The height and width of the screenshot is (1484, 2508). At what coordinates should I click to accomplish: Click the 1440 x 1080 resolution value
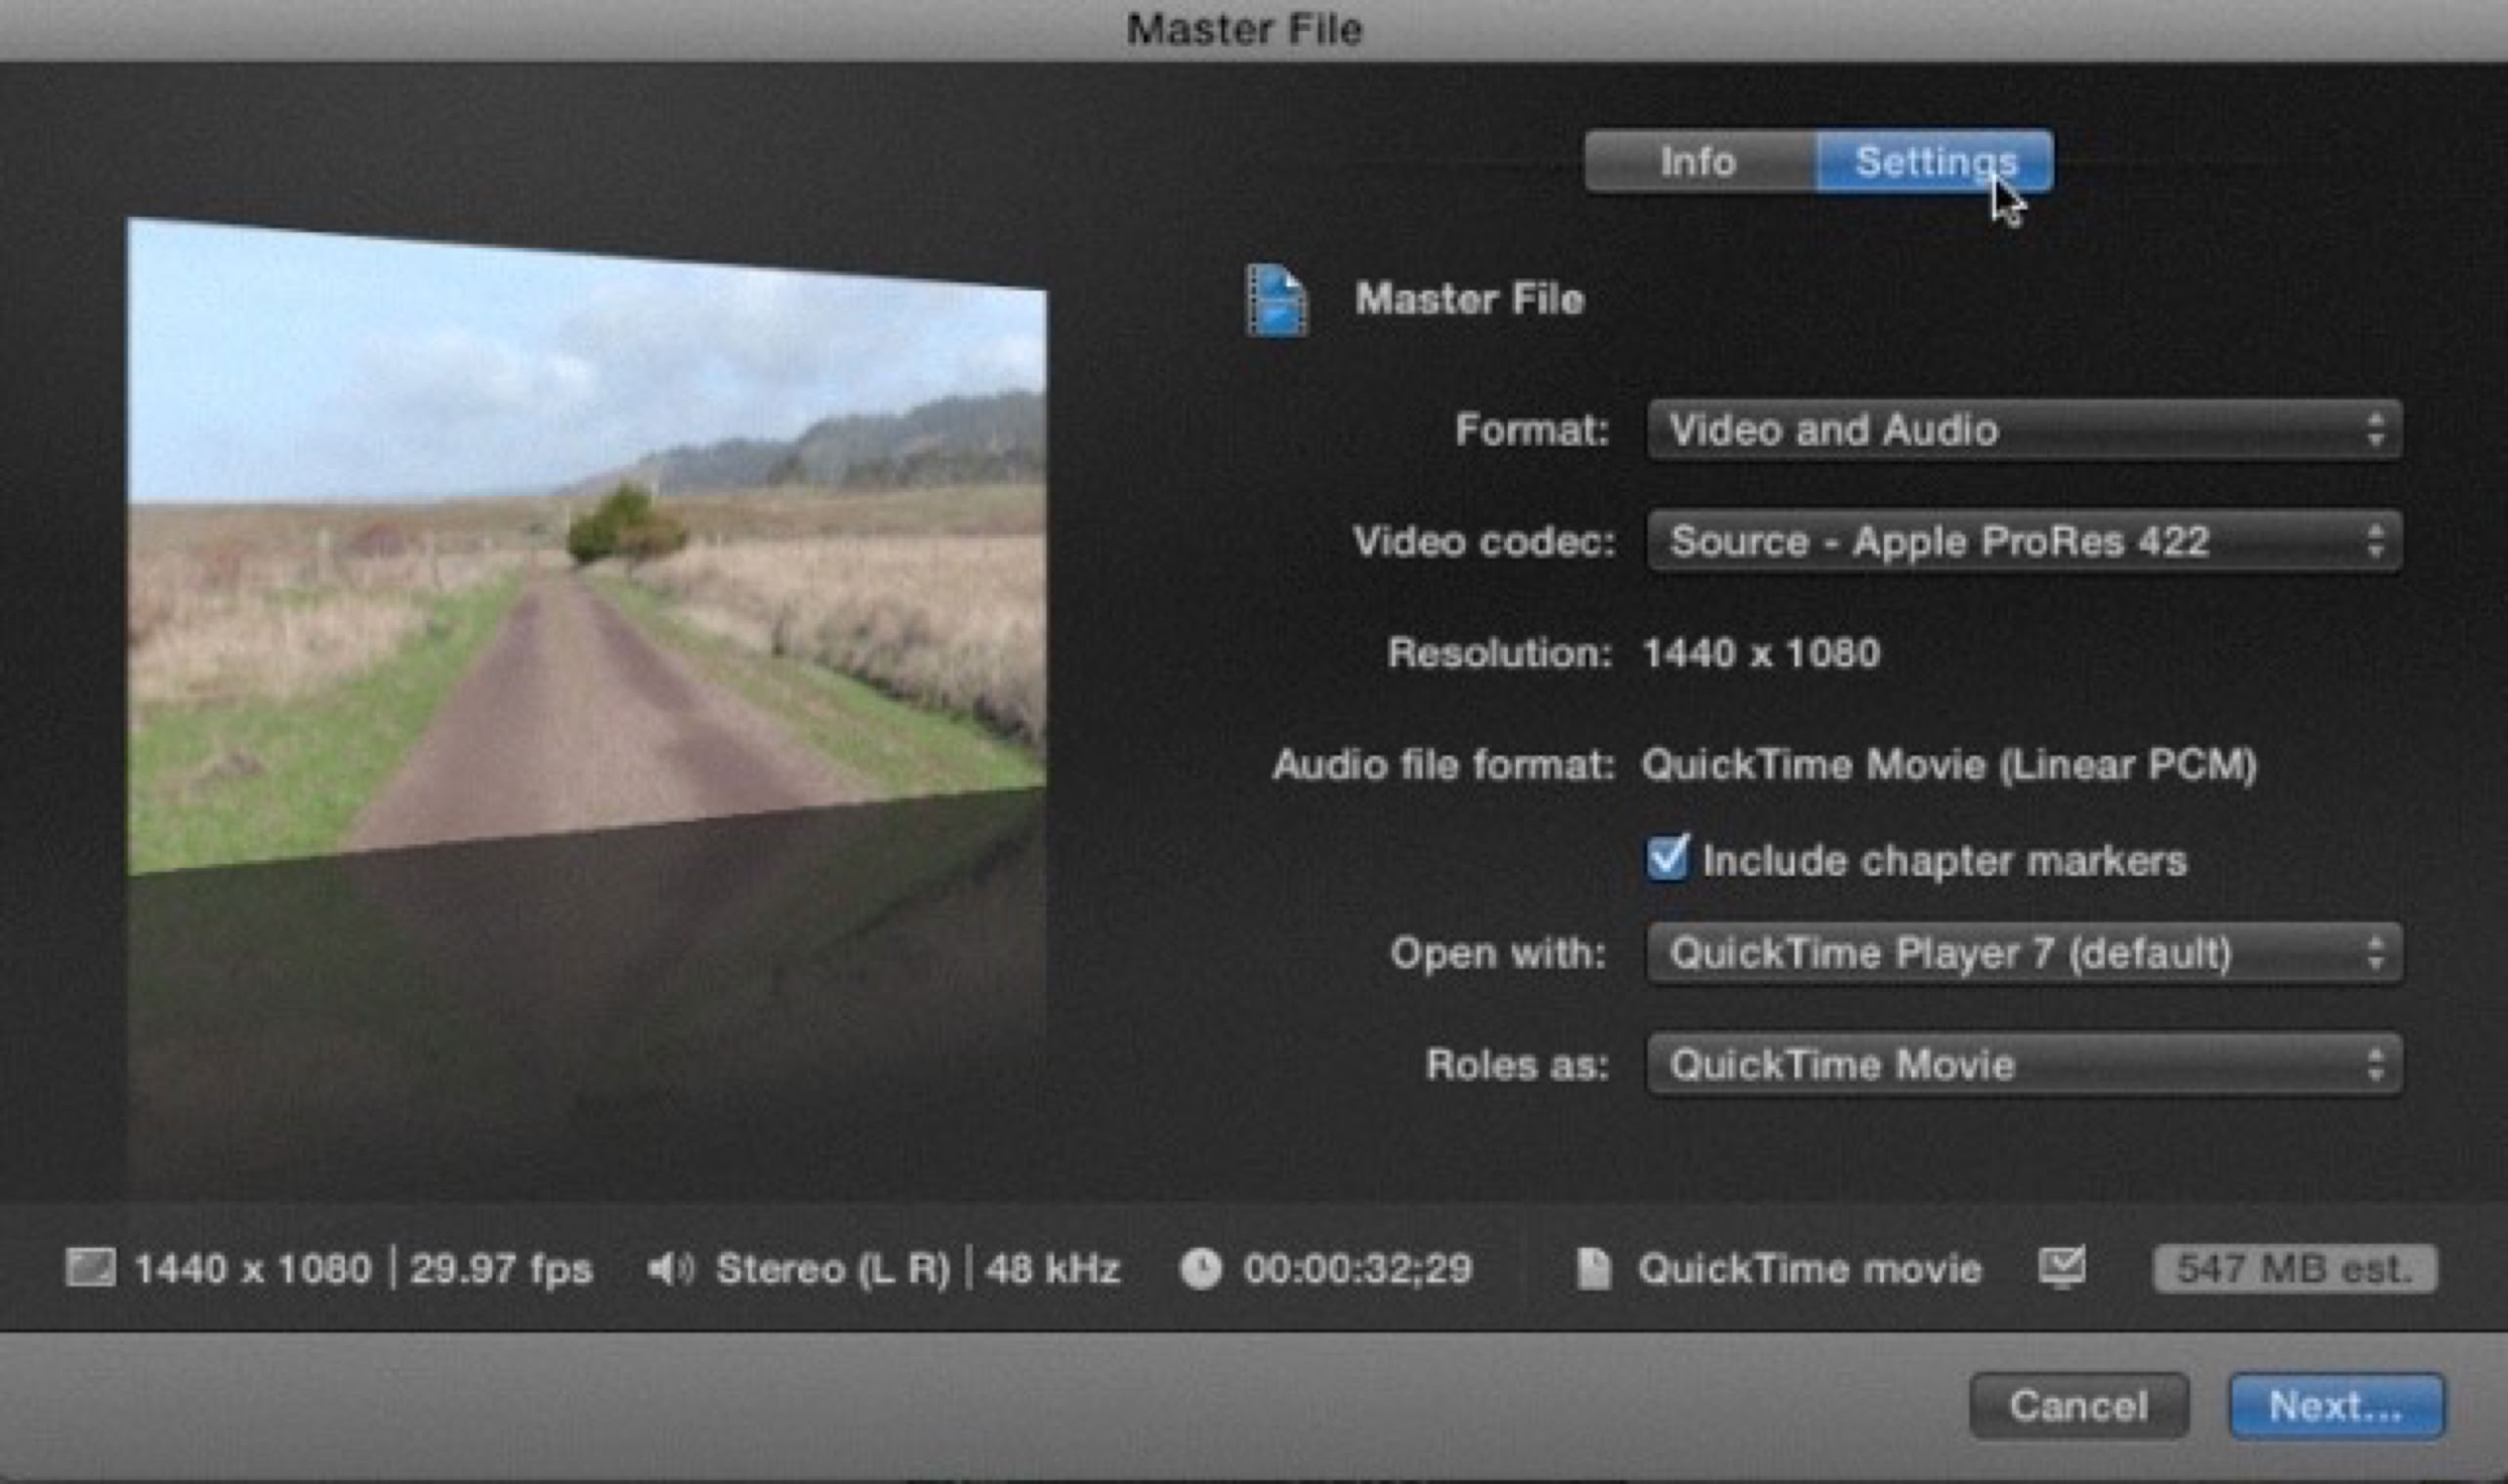pyautogui.click(x=1761, y=653)
